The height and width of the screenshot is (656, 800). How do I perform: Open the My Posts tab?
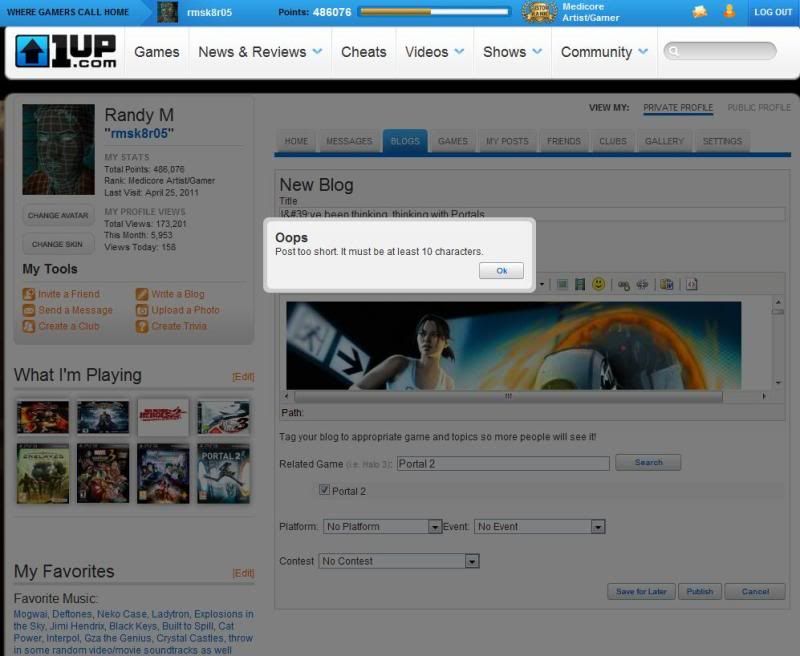click(507, 141)
